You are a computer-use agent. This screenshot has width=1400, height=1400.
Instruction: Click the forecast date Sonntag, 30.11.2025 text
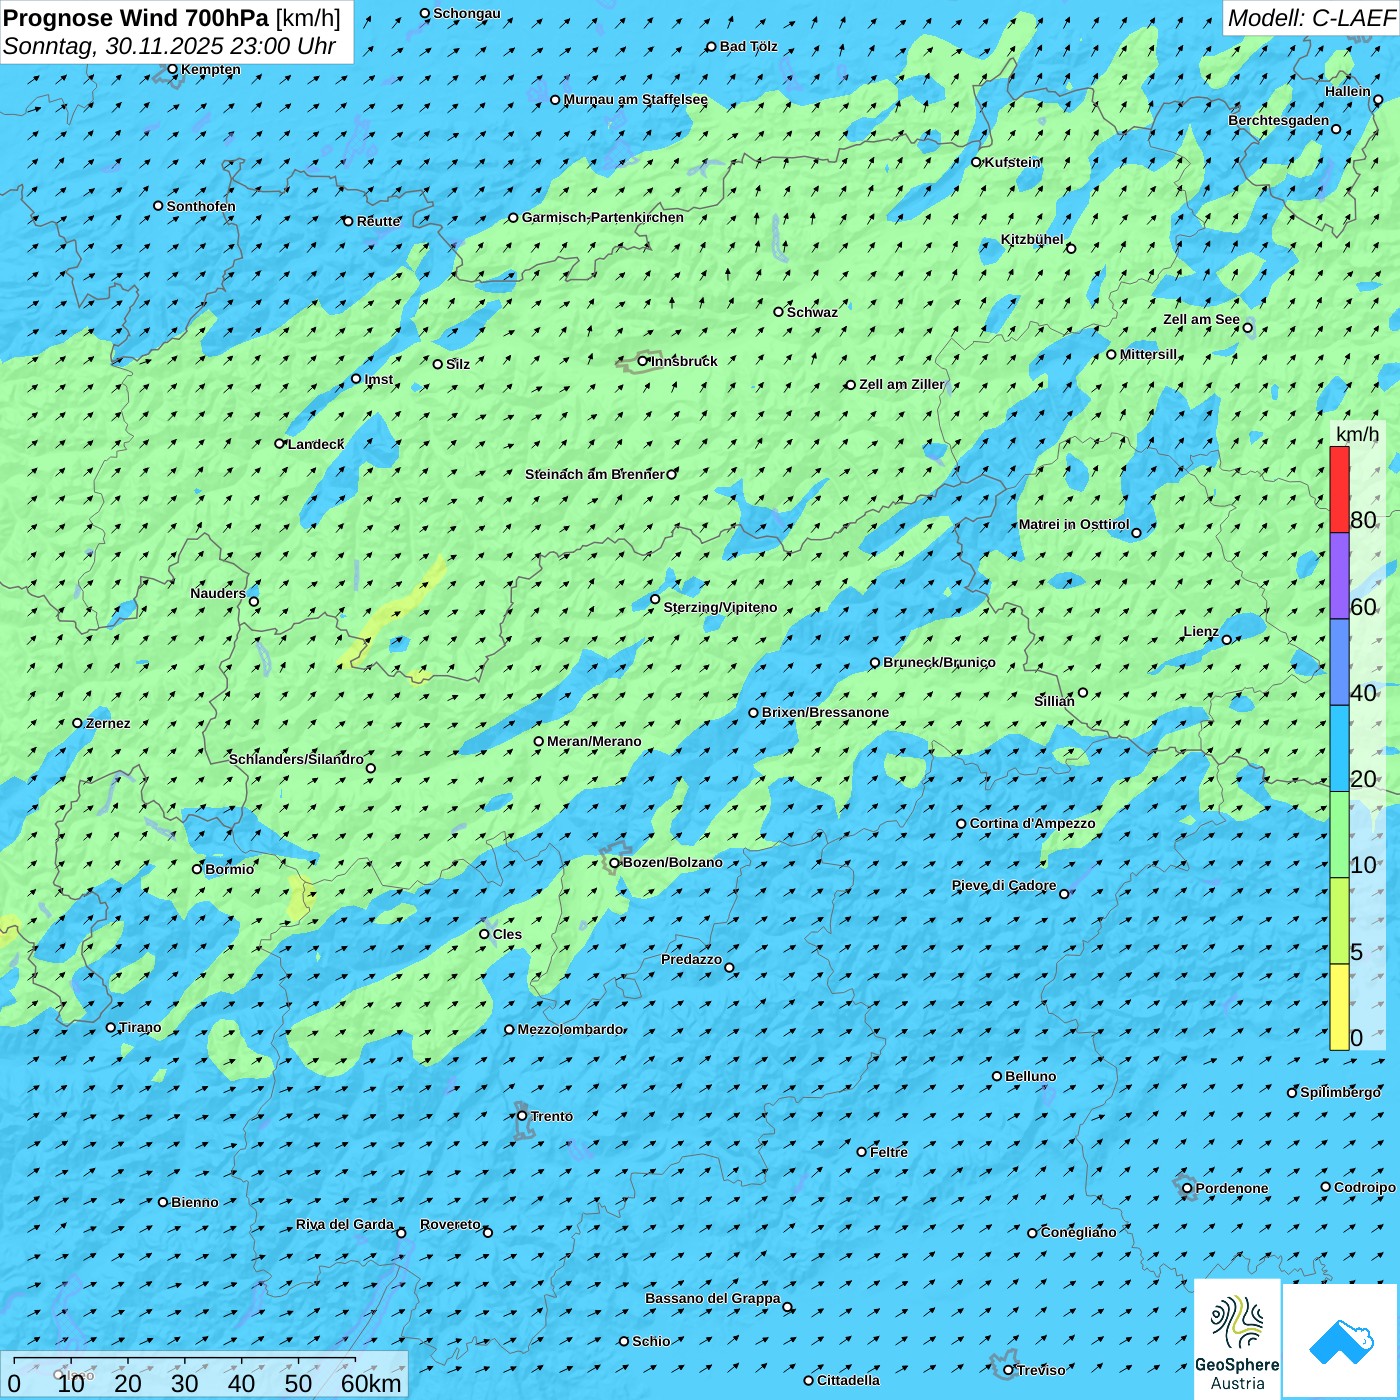pos(170,46)
